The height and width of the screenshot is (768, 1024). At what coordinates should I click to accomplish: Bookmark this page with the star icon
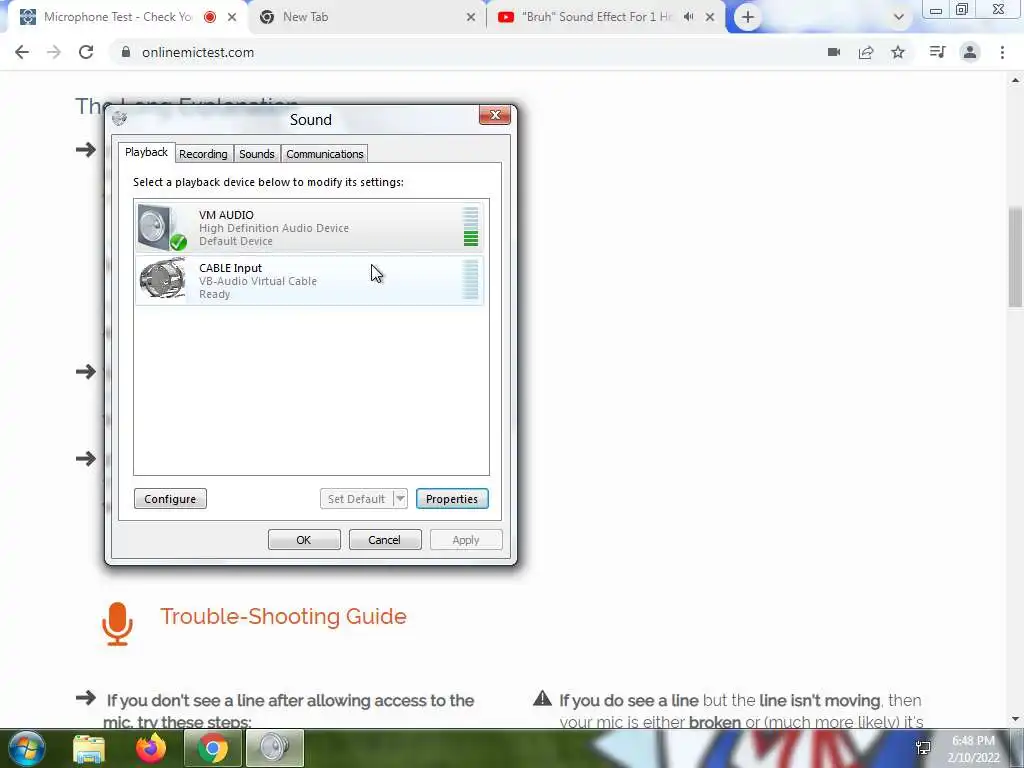point(898,52)
